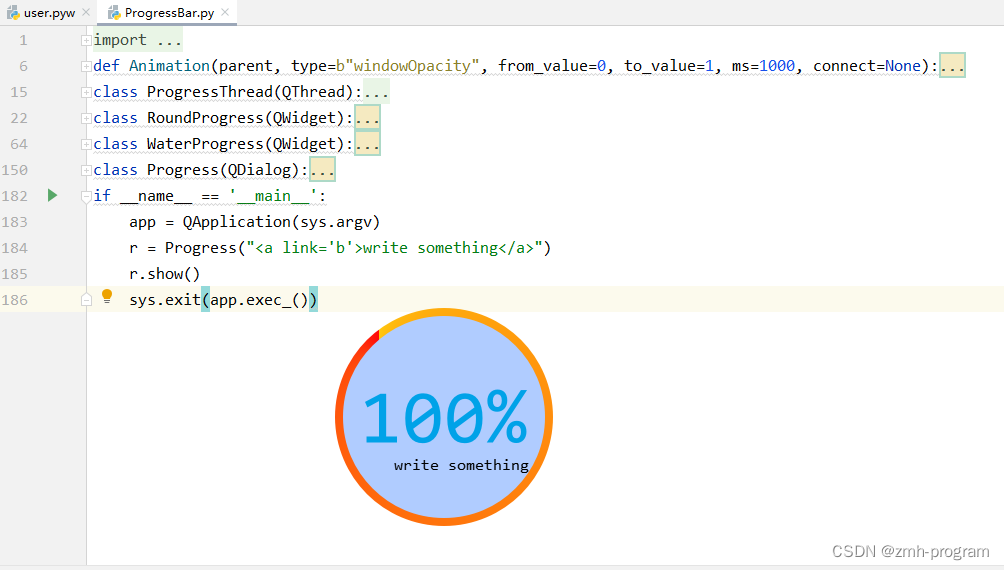1004x570 pixels.
Task: Click 'QApplication' in line 183
Action: click(x=236, y=222)
